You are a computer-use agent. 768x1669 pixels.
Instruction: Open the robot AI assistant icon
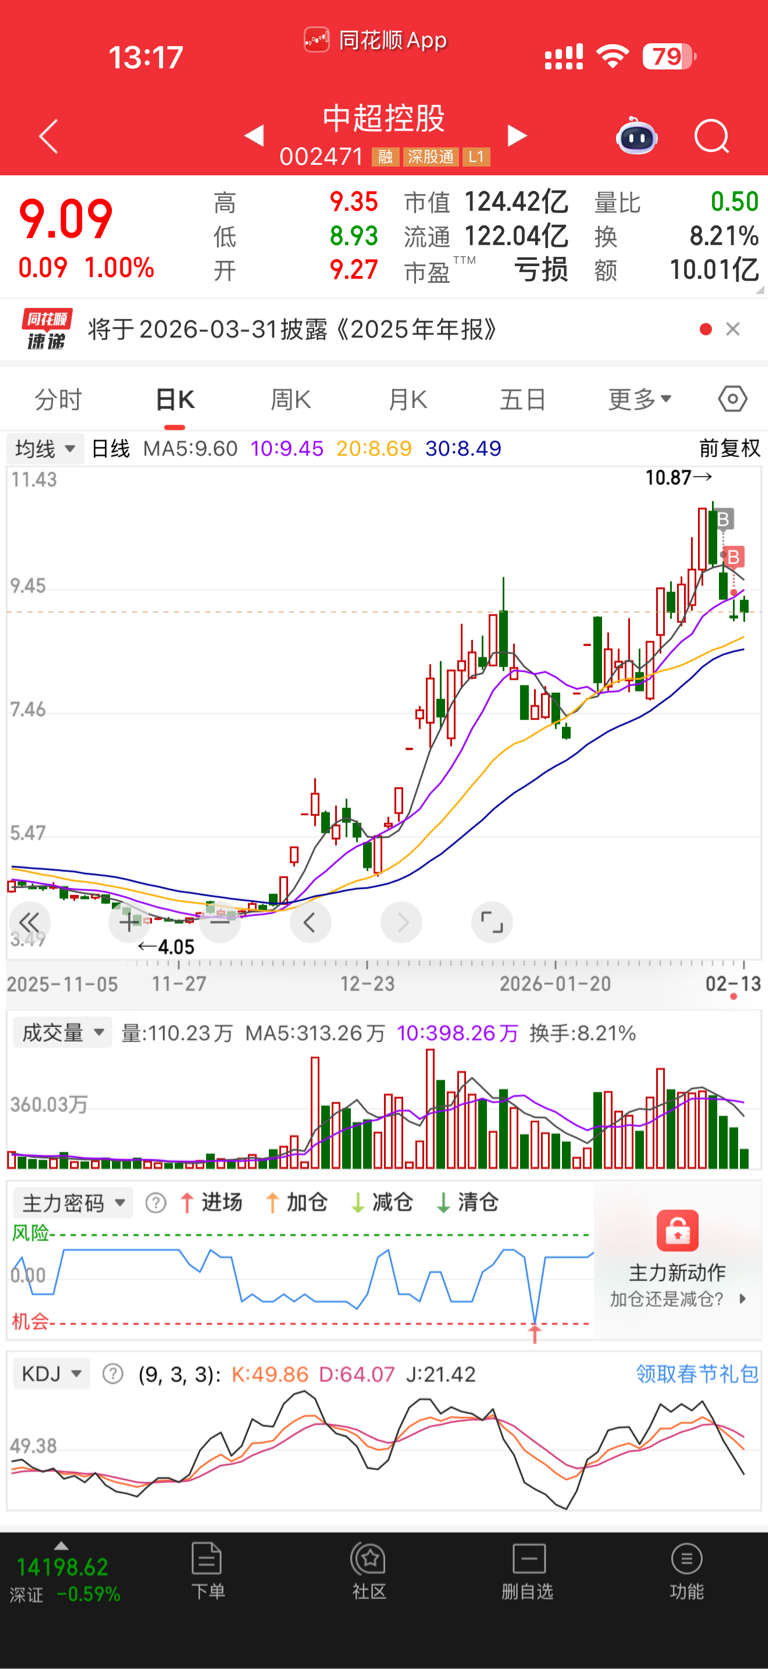click(x=636, y=136)
